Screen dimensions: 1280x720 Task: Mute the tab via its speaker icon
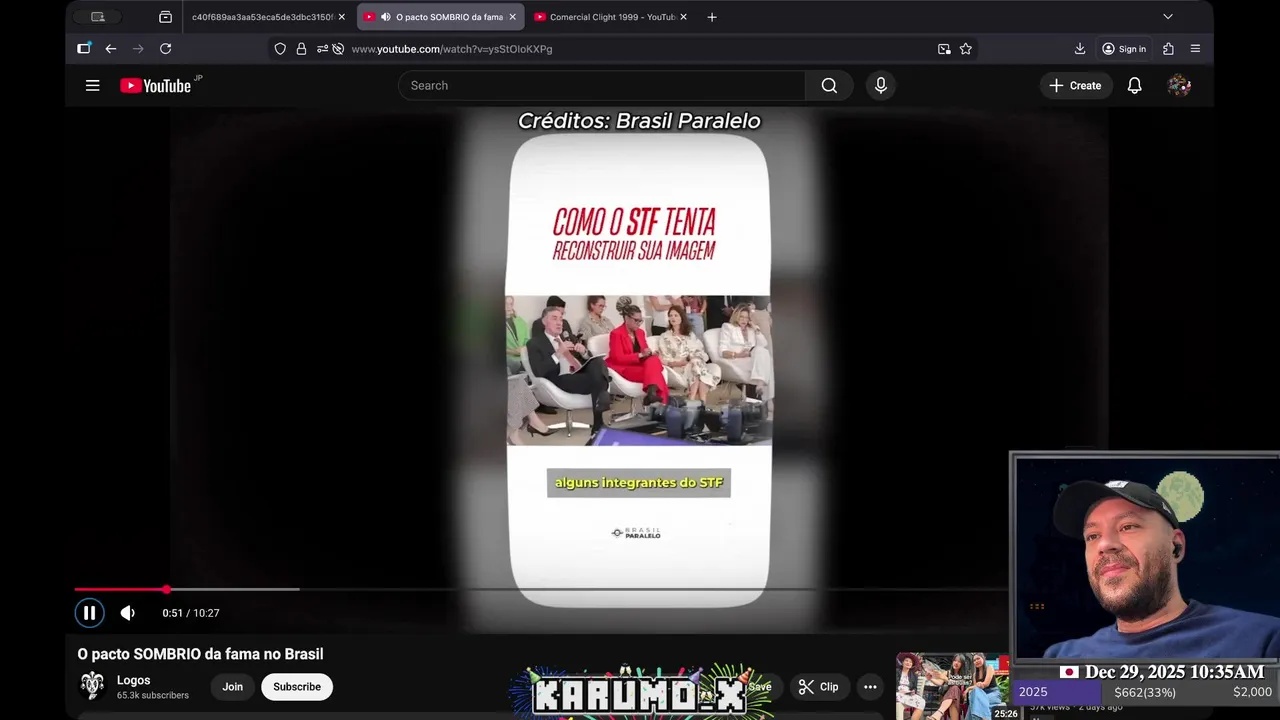(x=385, y=17)
